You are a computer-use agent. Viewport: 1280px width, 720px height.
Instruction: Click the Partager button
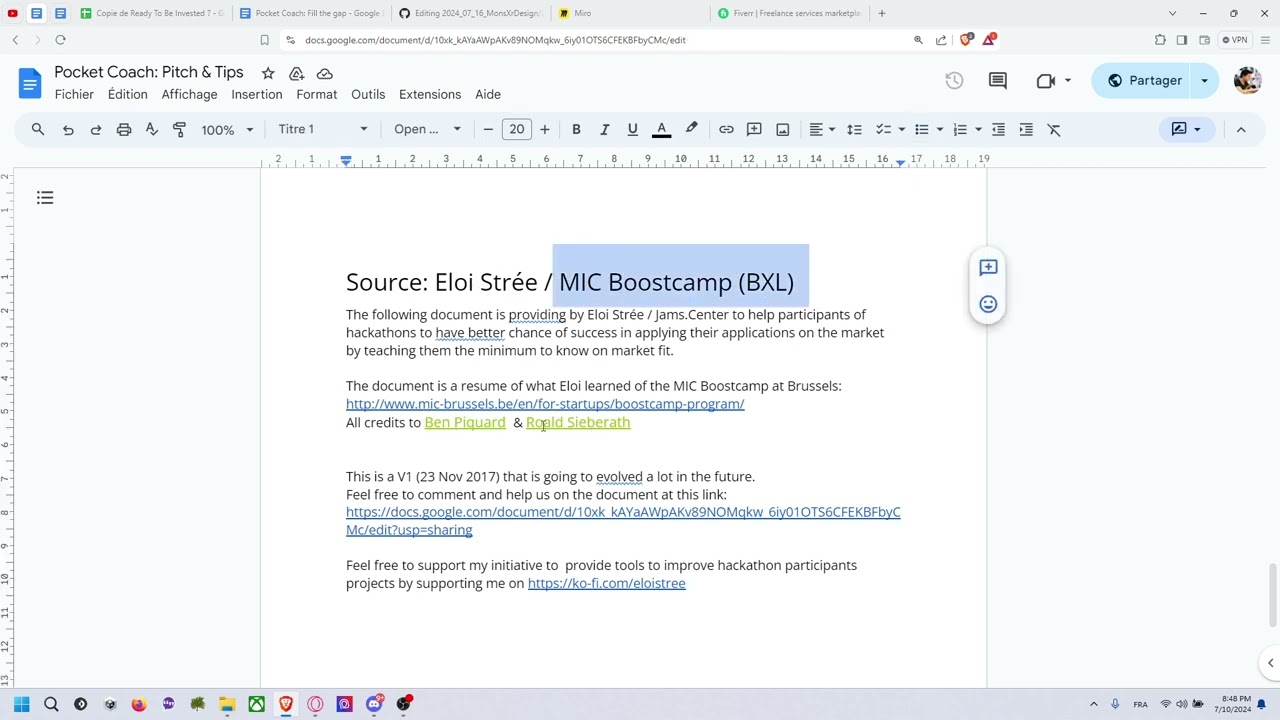[1143, 81]
